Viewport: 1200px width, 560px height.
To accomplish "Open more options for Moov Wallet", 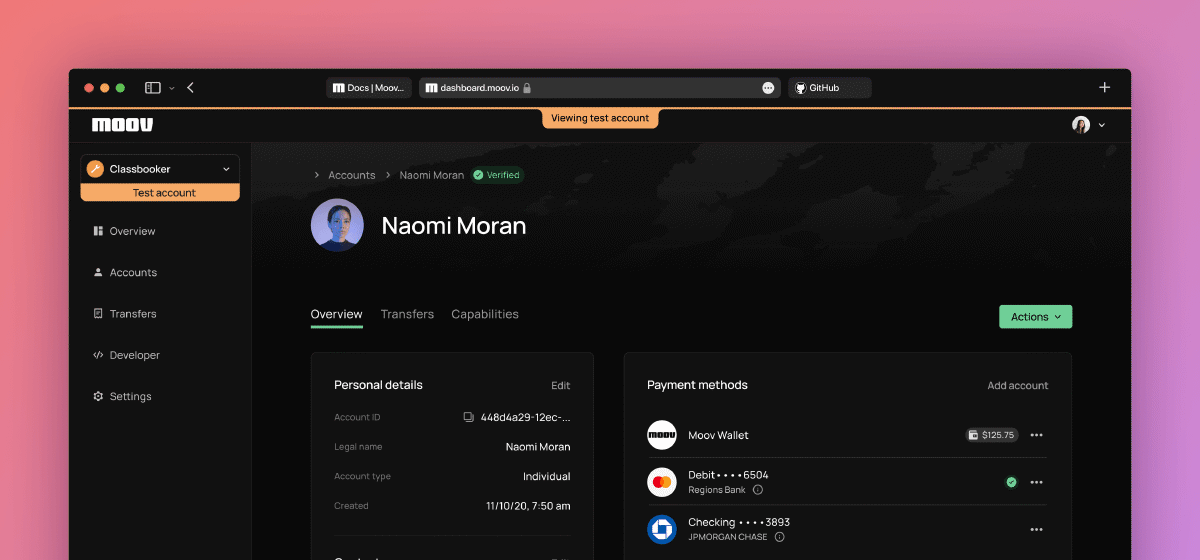I will pyautogui.click(x=1037, y=435).
